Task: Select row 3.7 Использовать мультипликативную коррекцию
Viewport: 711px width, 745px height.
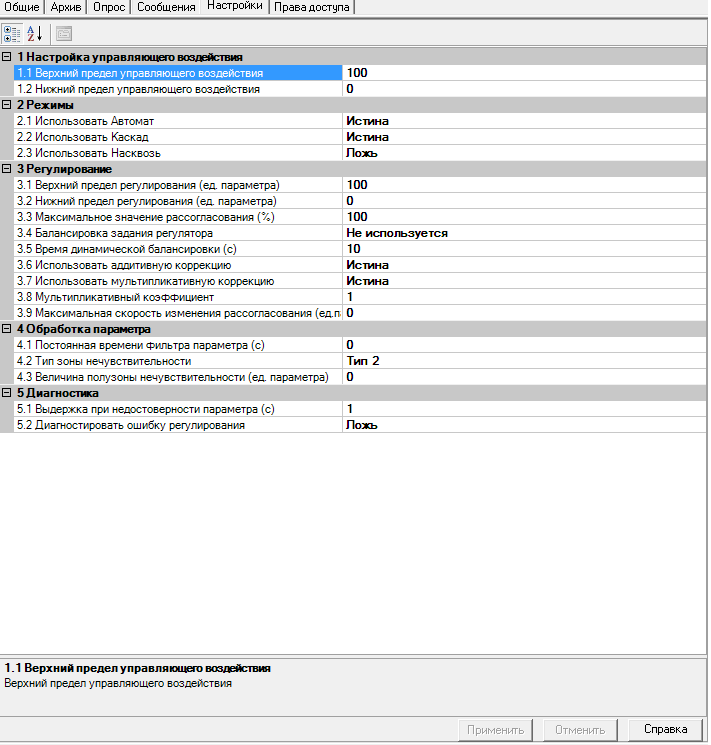Action: (178, 281)
